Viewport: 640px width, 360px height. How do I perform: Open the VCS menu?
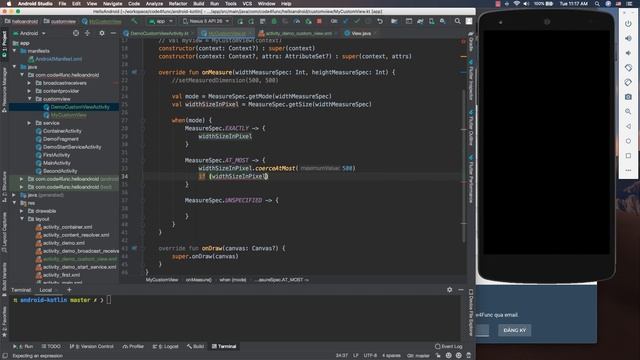(x=247, y=4)
